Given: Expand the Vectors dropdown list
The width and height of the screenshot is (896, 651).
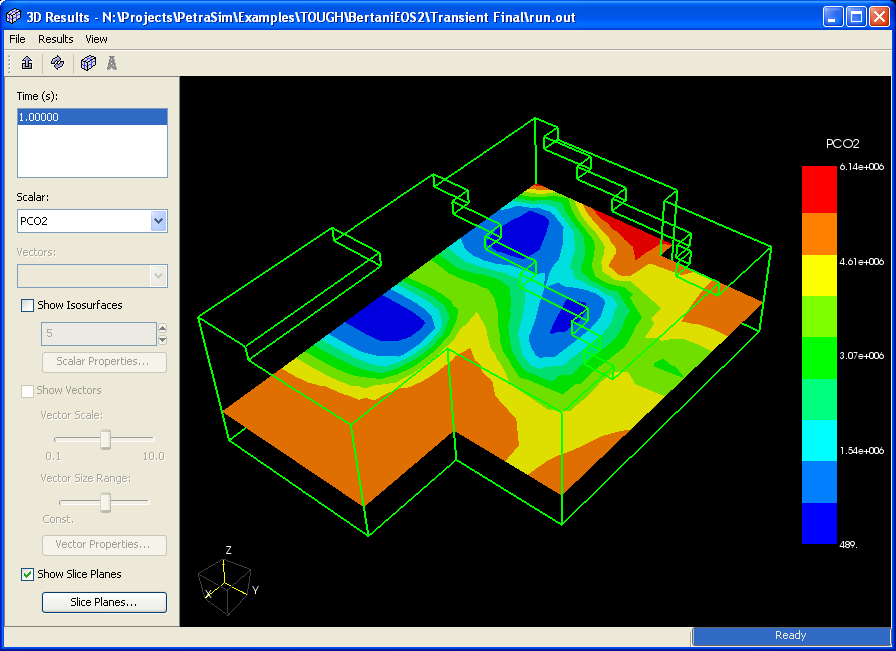Looking at the screenshot, I should click(158, 276).
